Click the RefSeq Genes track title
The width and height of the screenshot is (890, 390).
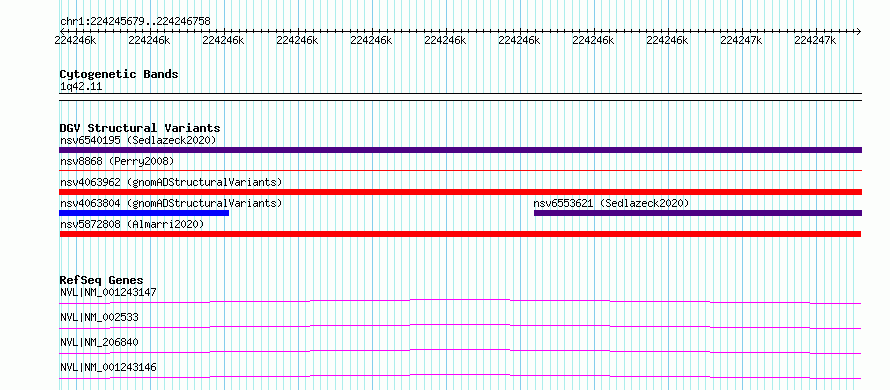pyautogui.click(x=102, y=280)
